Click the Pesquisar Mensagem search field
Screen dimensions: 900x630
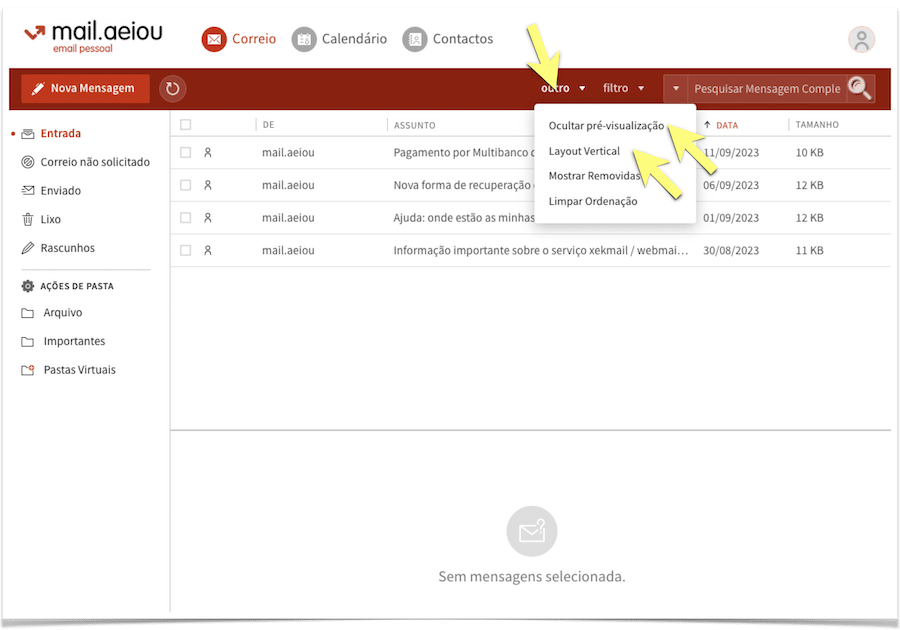point(767,88)
